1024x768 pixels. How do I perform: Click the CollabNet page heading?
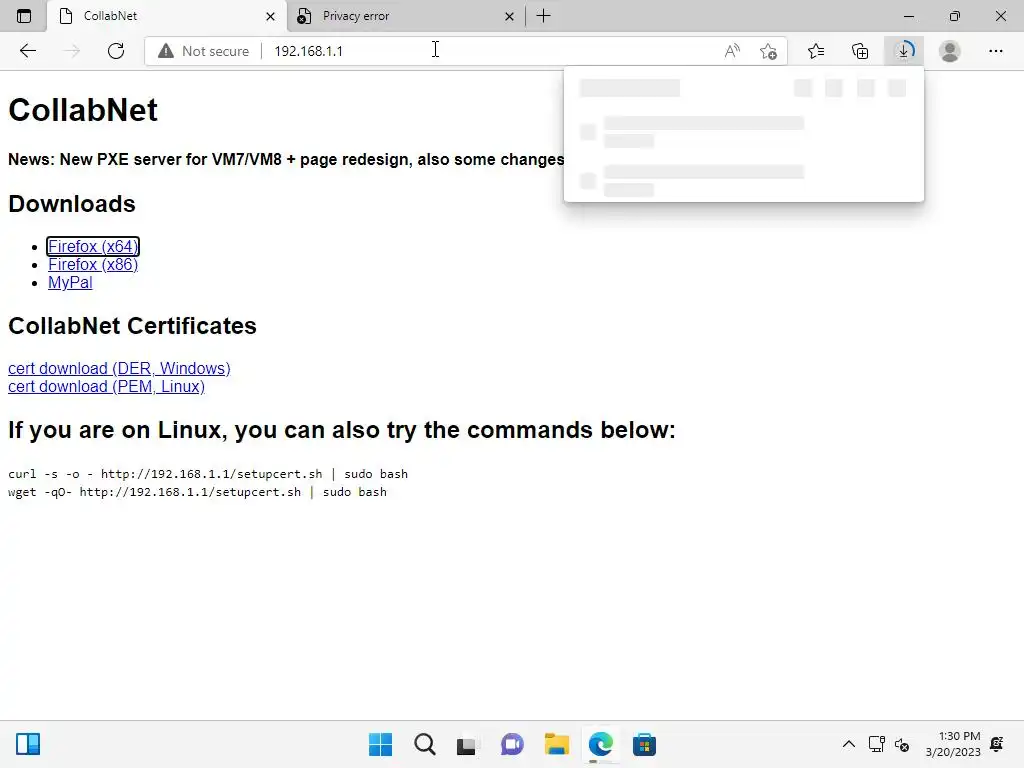coord(83,110)
